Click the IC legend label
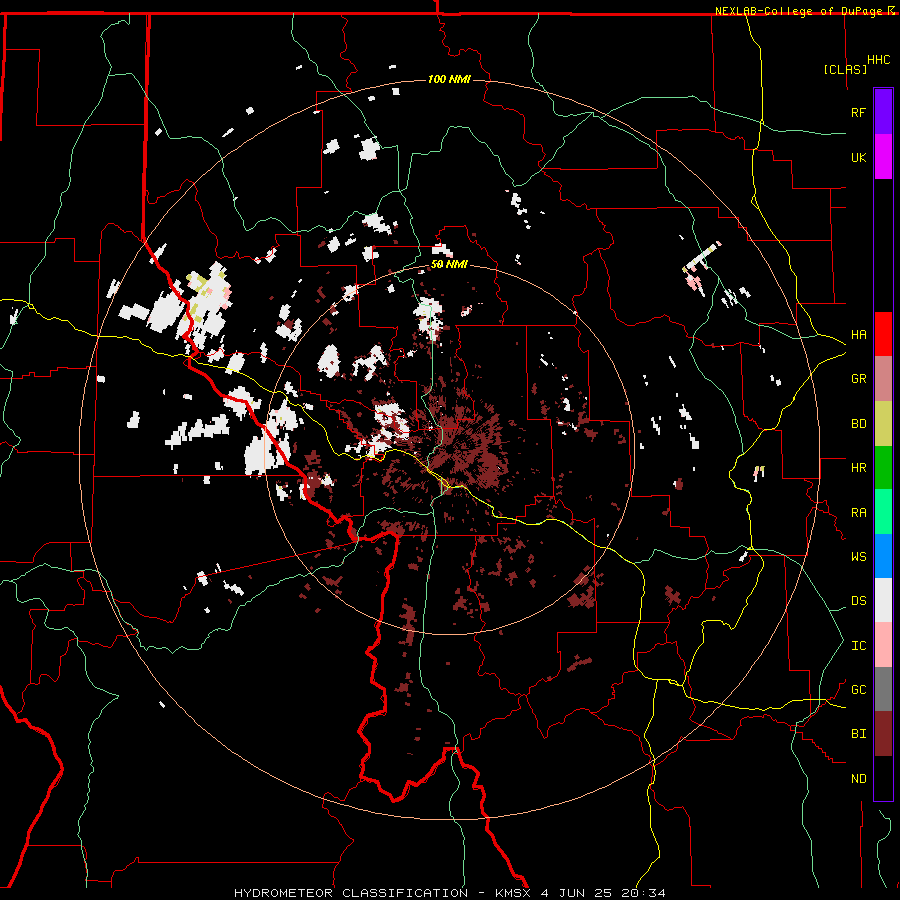 click(x=859, y=646)
